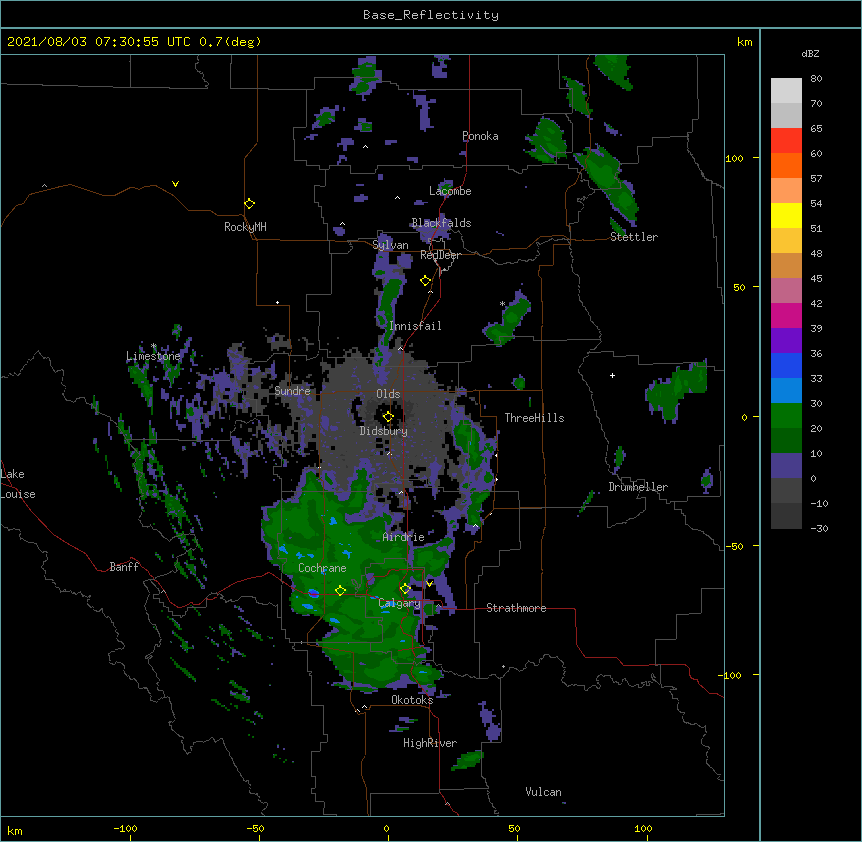Click the Didsbury town label
The width and height of the screenshot is (862, 842).
(x=384, y=431)
